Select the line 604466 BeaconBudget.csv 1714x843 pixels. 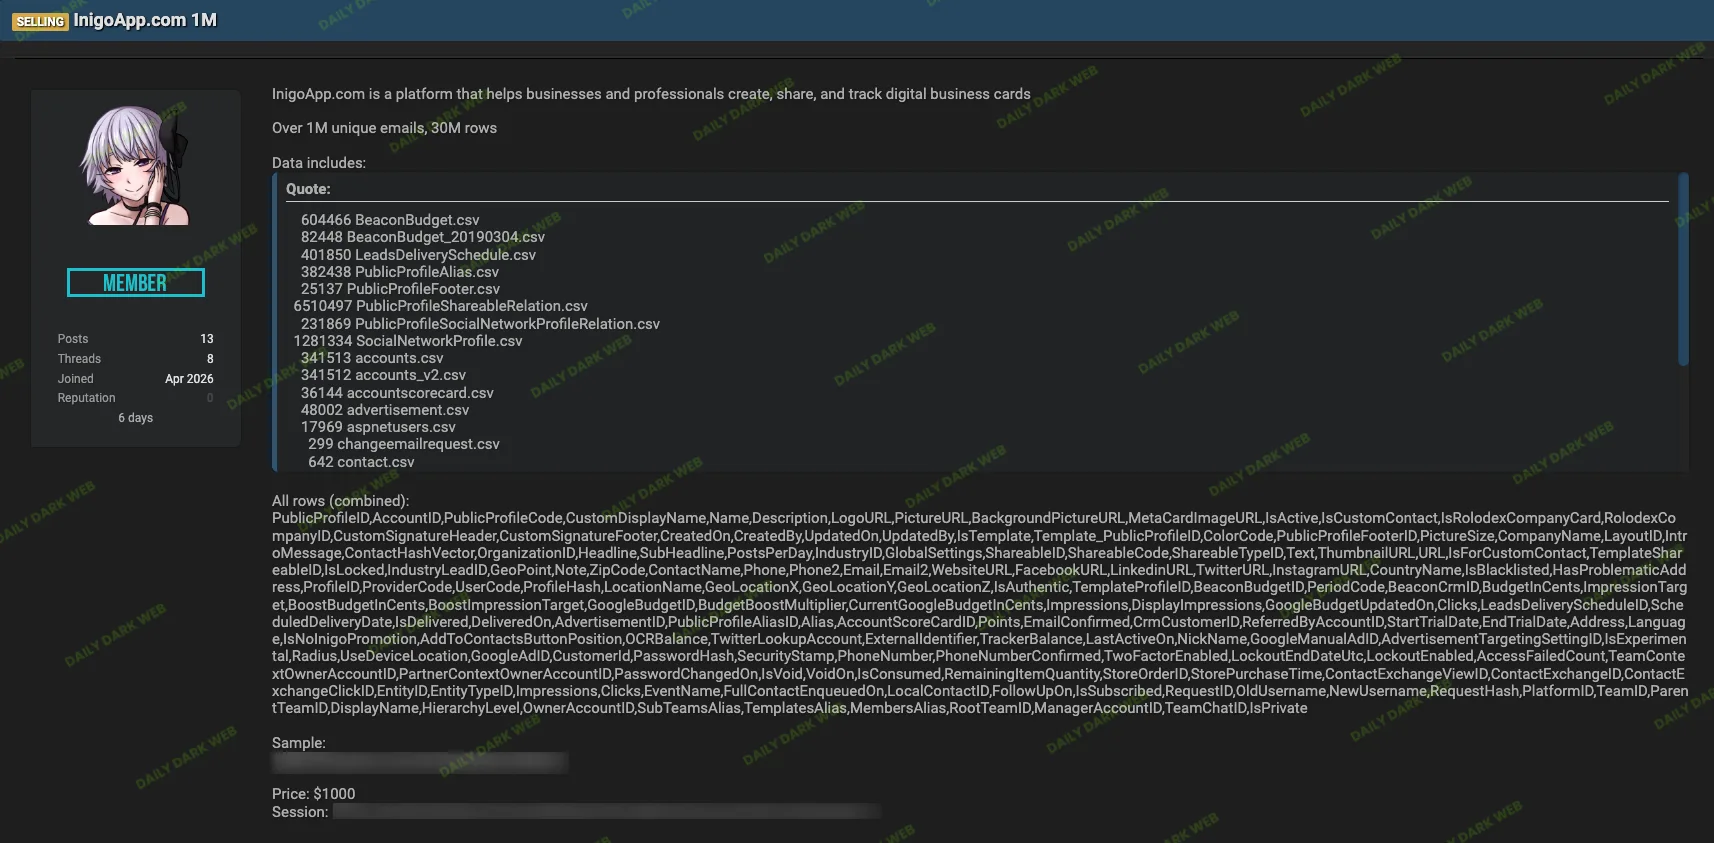(390, 220)
